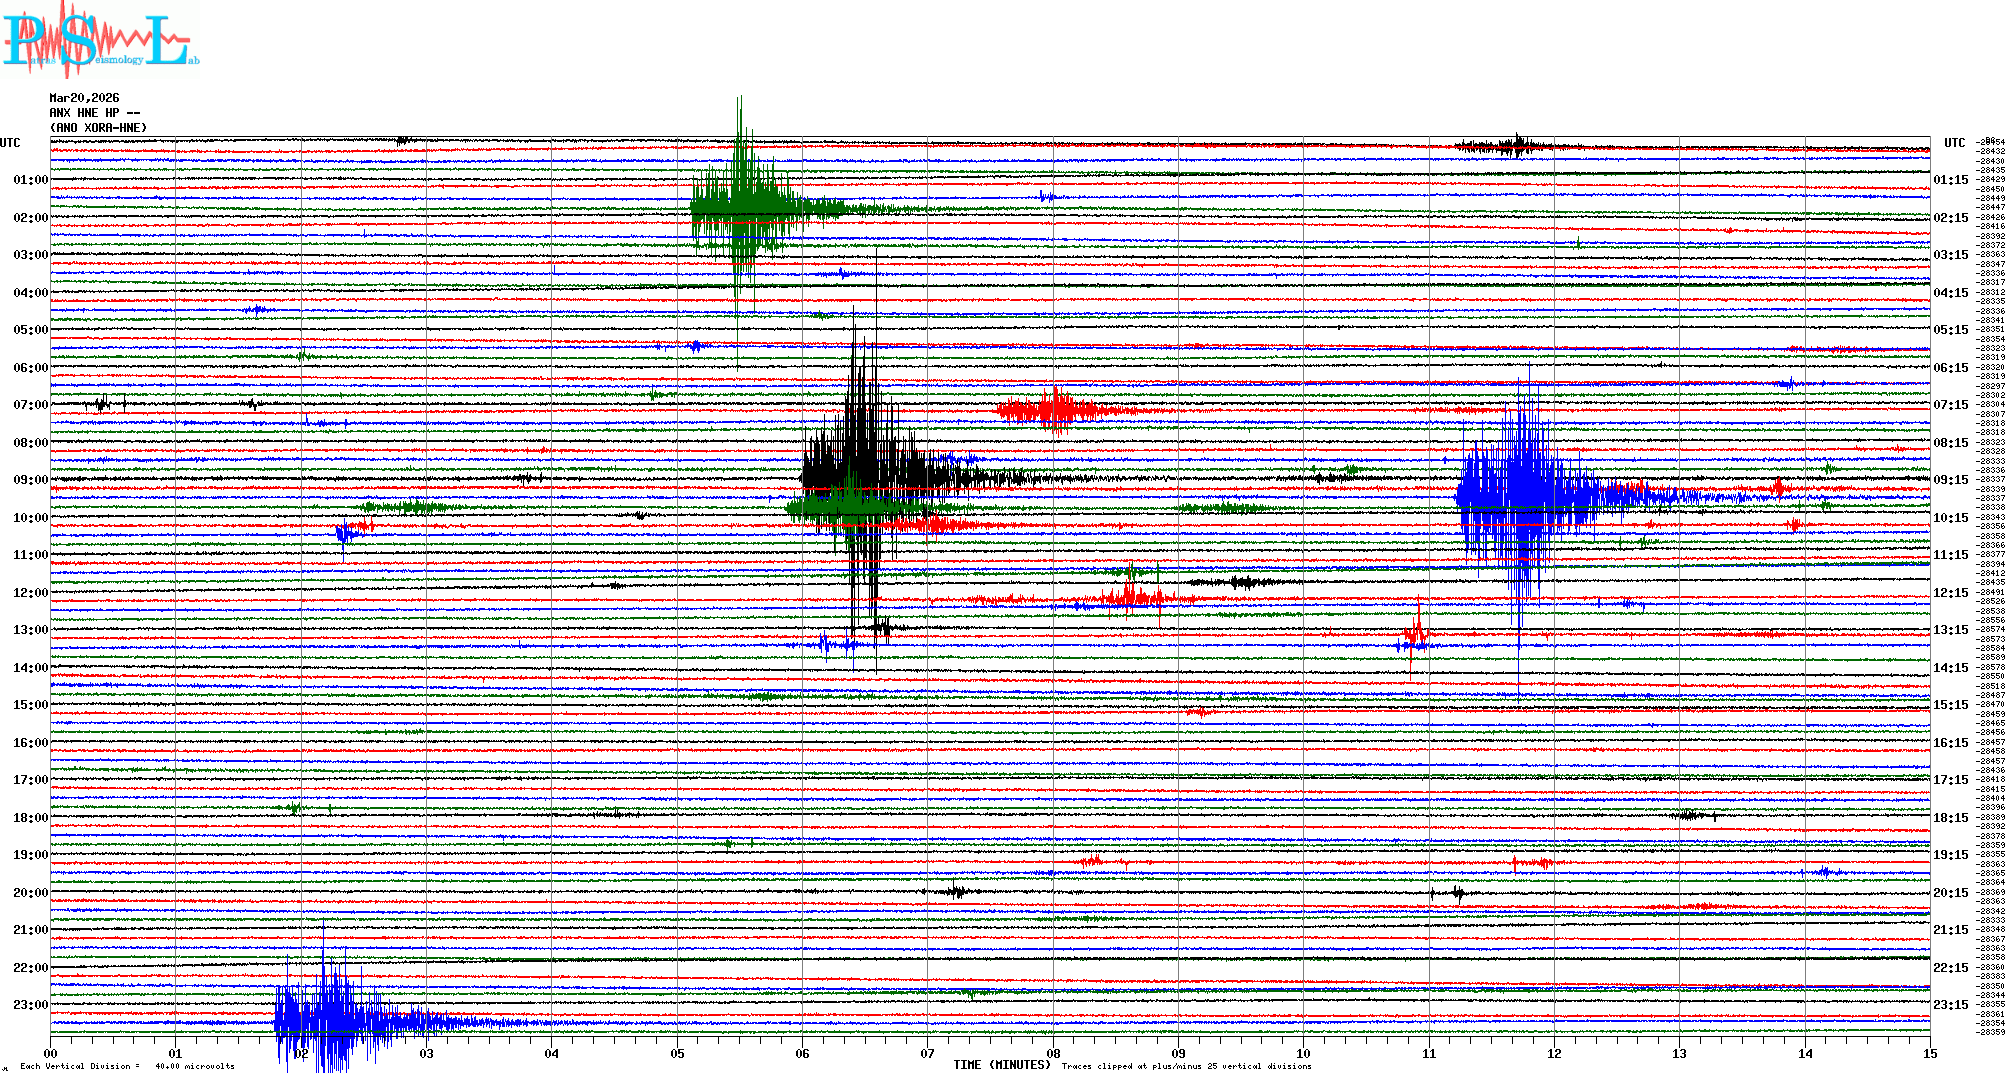The image size is (2010, 1080).
Task: Click the PSL seismology lab logo
Action: 100,42
